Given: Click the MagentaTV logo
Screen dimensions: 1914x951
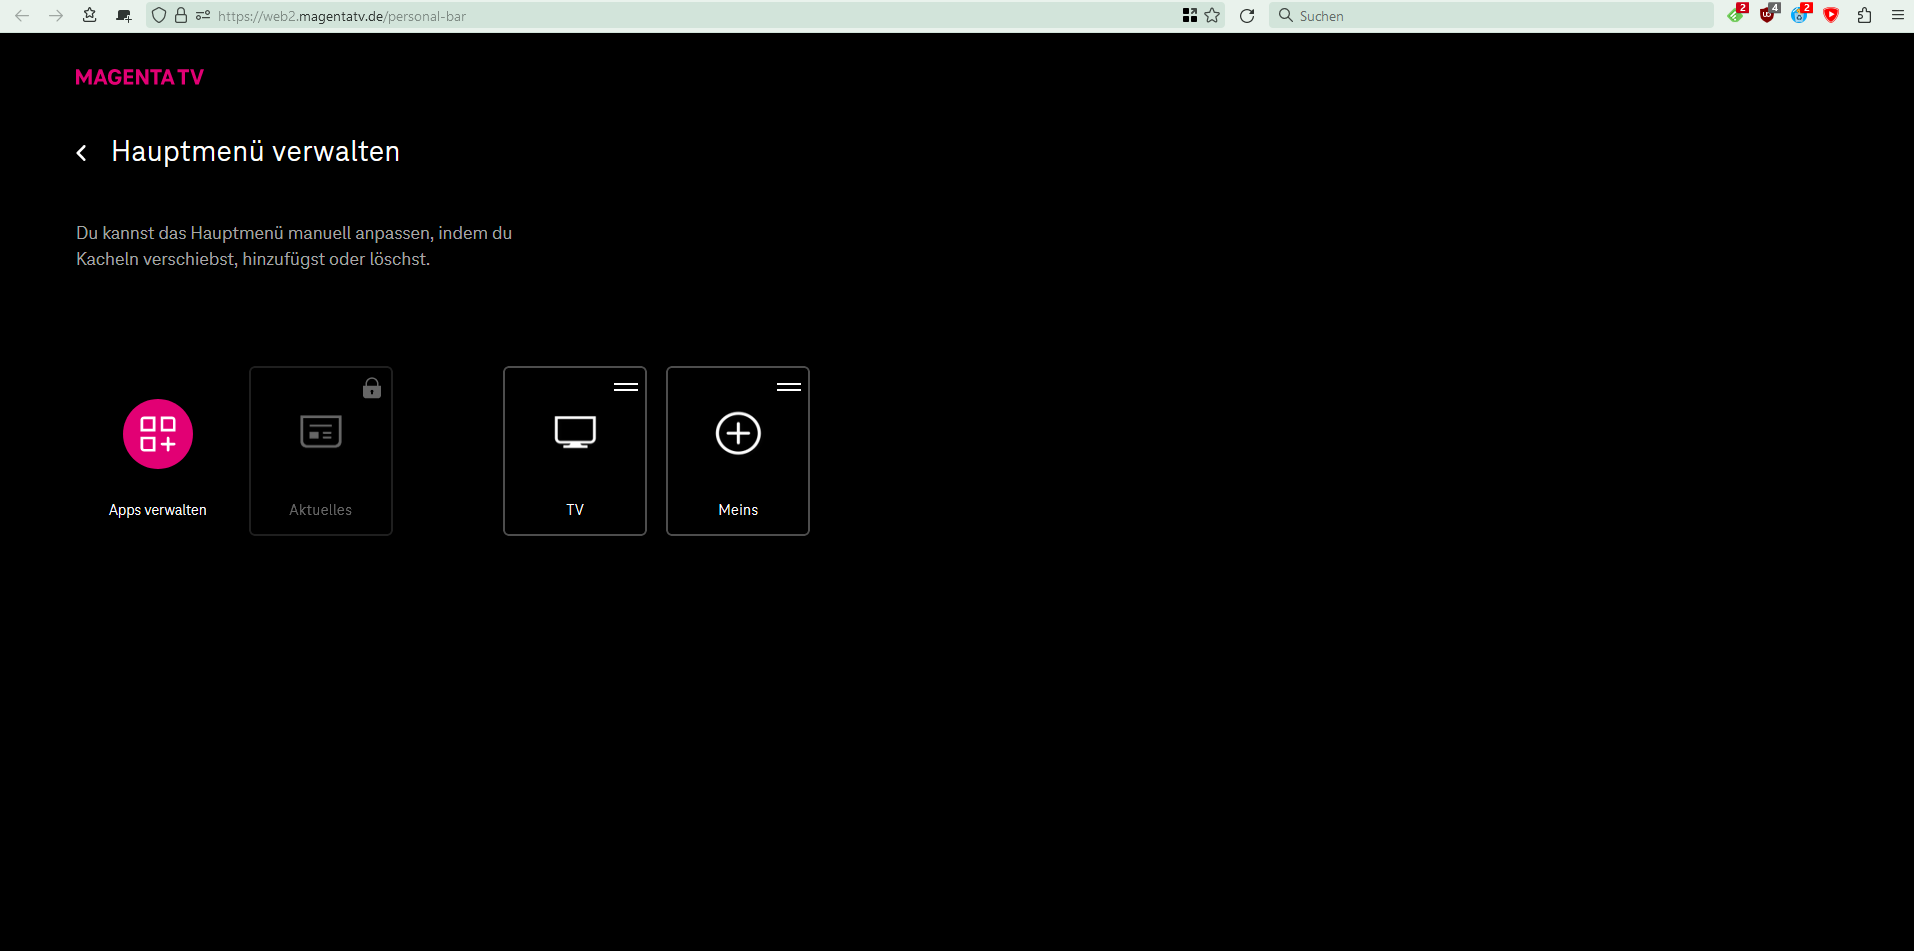Looking at the screenshot, I should (x=139, y=78).
